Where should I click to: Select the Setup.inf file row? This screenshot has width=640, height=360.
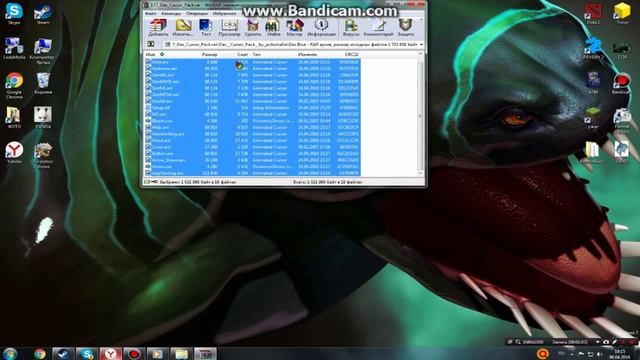point(252,108)
